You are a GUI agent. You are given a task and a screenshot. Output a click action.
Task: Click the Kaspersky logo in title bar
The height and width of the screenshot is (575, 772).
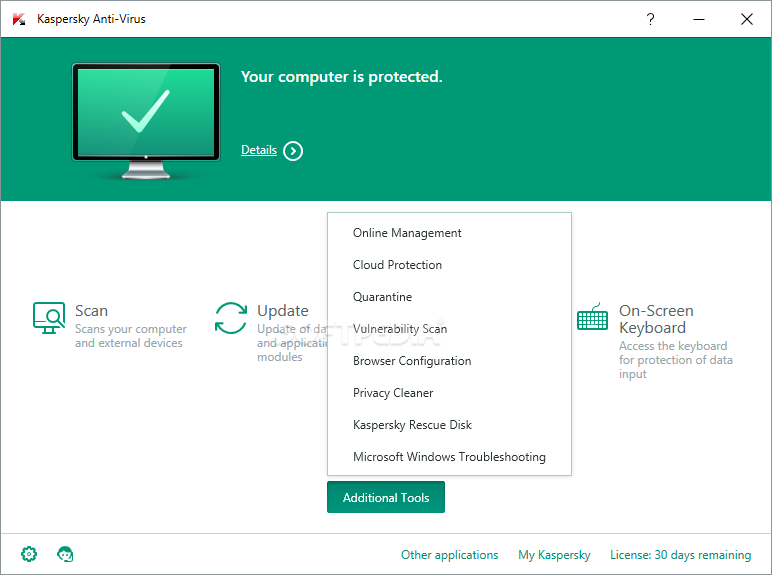click(x=19, y=19)
